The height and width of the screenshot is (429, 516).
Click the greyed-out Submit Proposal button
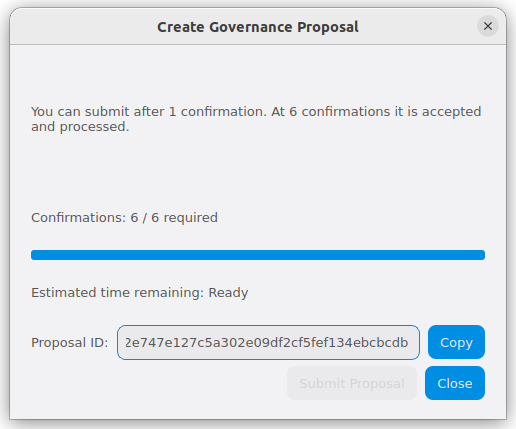click(352, 383)
